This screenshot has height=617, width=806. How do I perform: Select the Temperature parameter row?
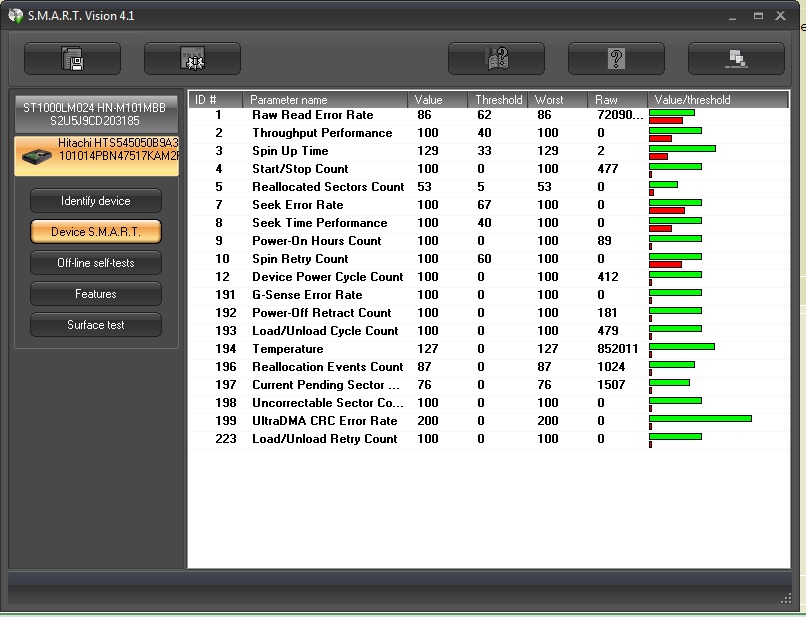pos(489,349)
